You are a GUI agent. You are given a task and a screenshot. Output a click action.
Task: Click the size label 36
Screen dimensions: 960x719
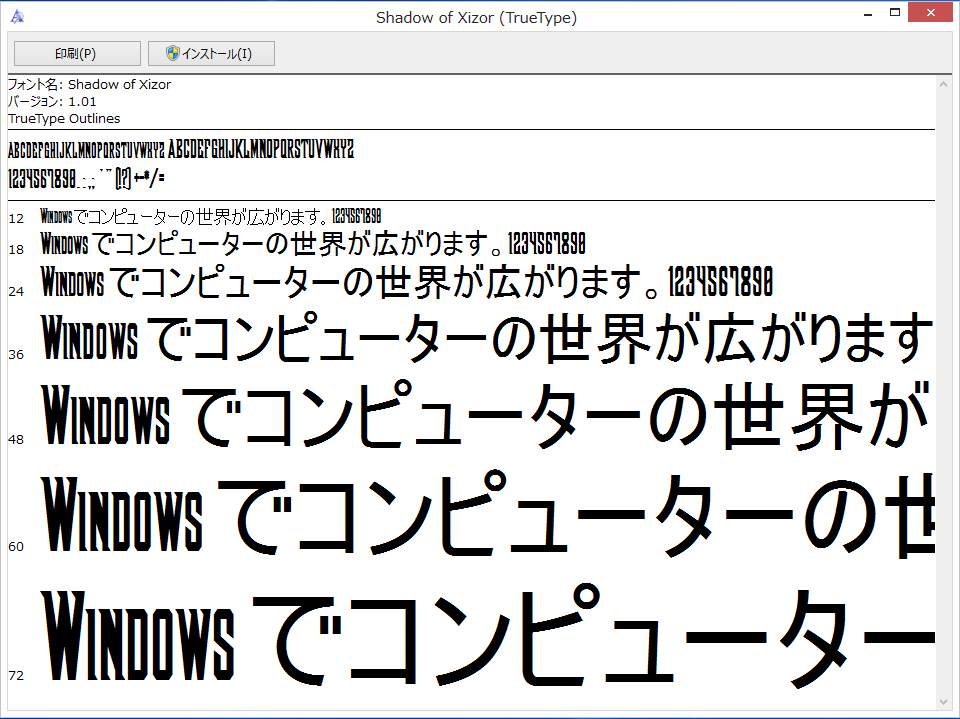point(17,355)
